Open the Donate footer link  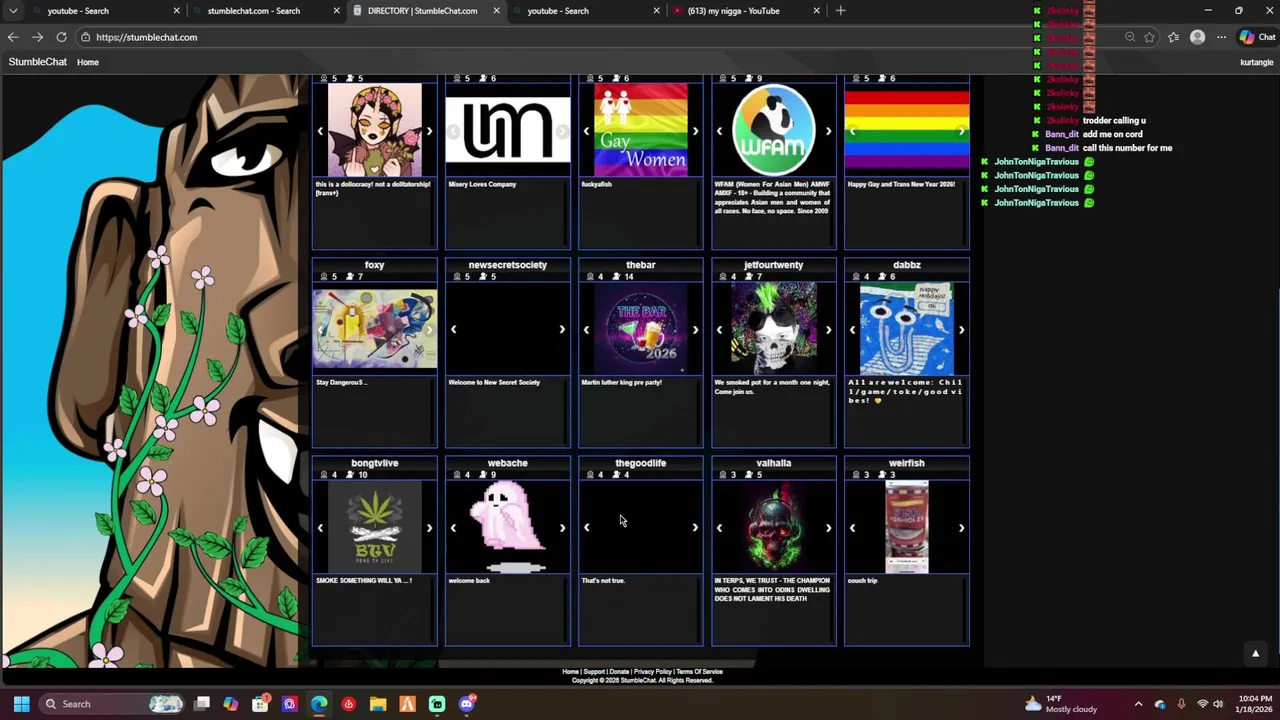pyautogui.click(x=619, y=672)
